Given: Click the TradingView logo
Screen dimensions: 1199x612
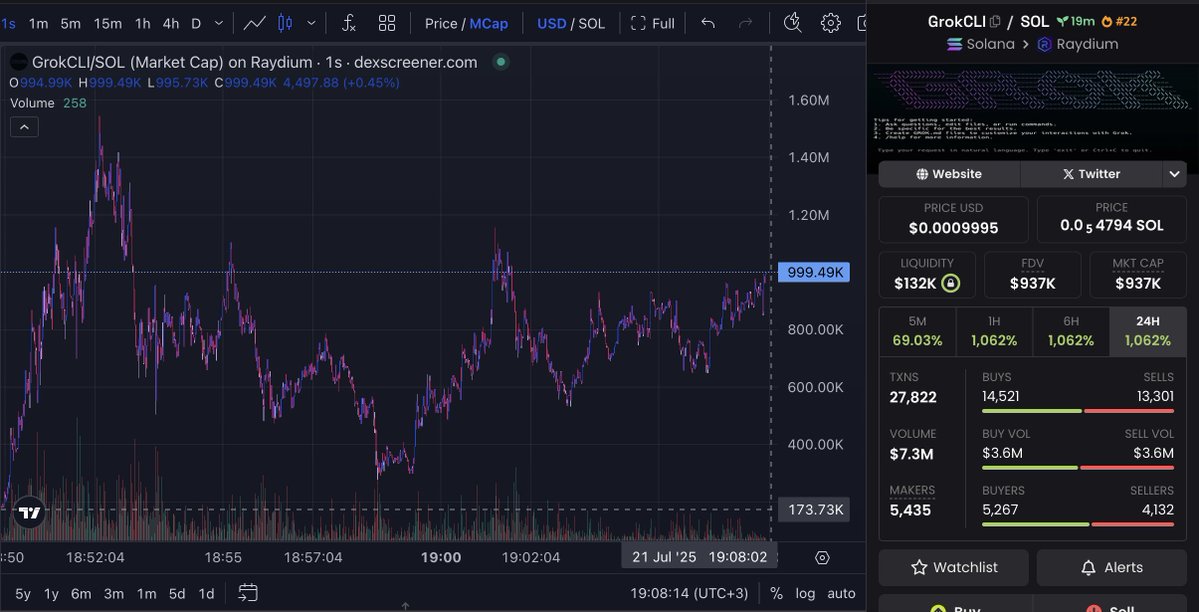Looking at the screenshot, I should (30, 513).
